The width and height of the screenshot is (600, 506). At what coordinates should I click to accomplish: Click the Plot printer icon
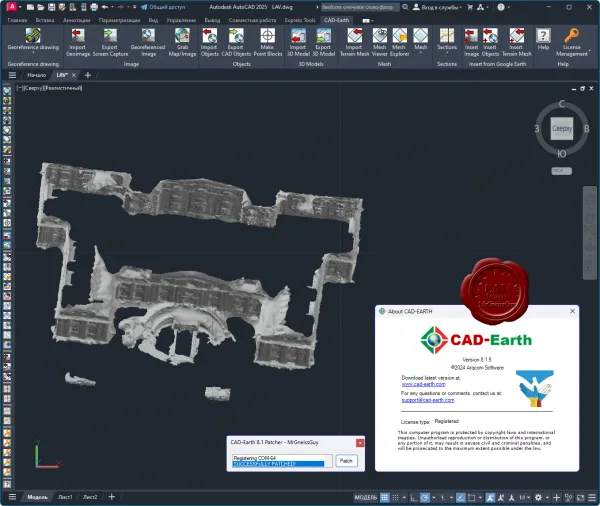coord(94,7)
